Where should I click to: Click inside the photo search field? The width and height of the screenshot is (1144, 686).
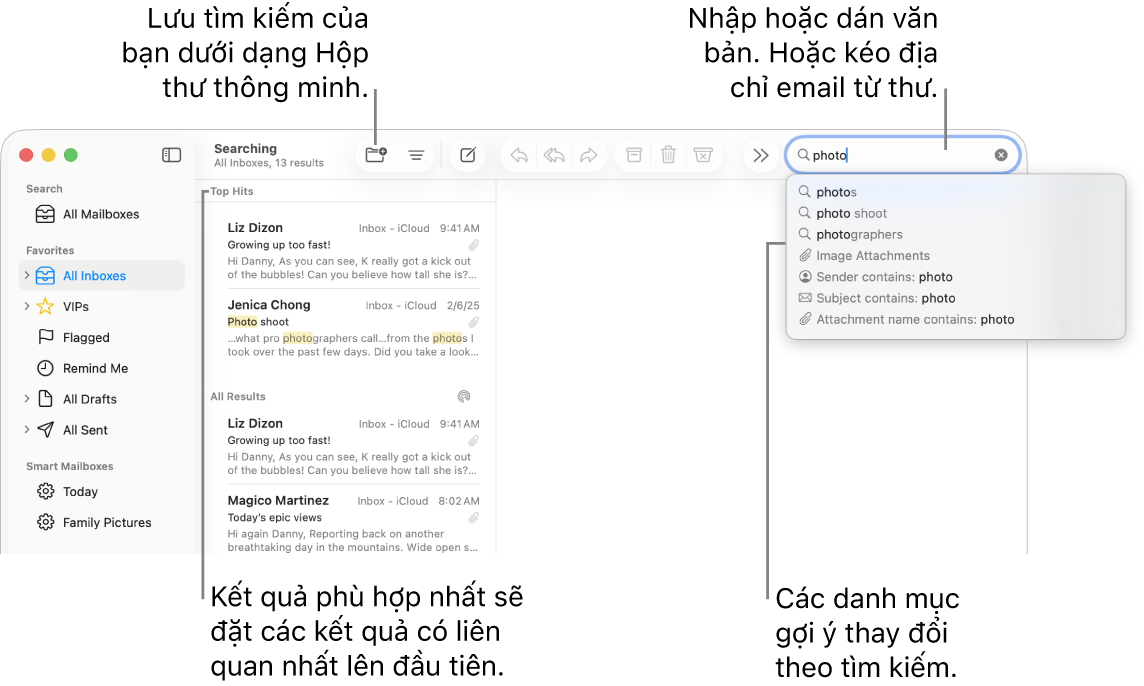tap(901, 155)
